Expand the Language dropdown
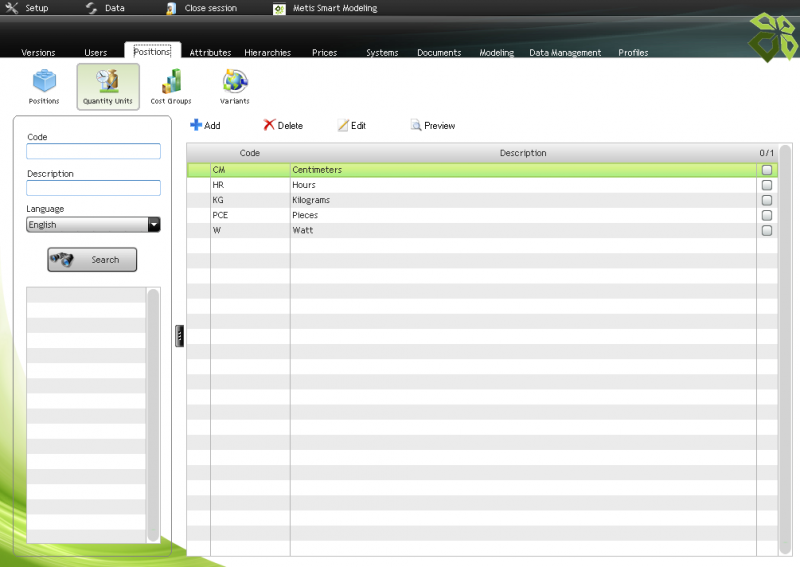Image resolution: width=800 pixels, height=567 pixels. [x=154, y=225]
